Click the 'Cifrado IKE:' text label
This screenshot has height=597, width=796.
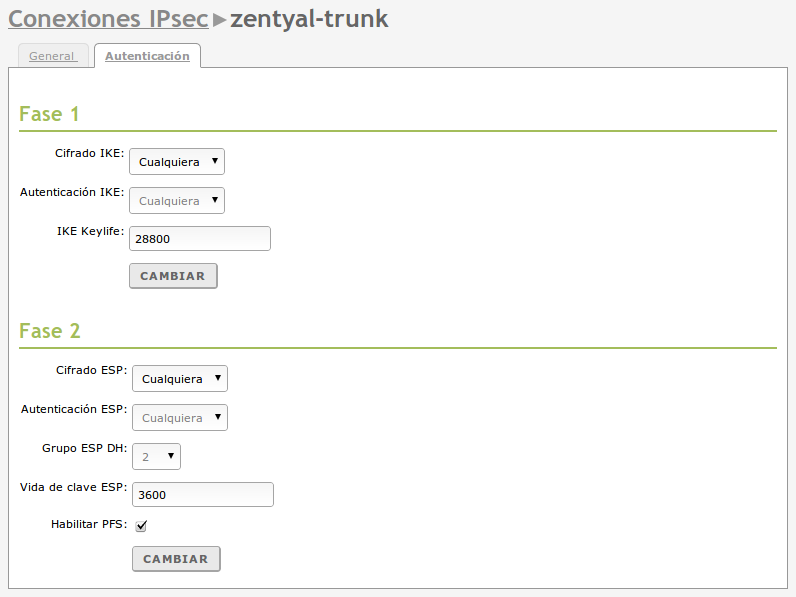[90, 153]
